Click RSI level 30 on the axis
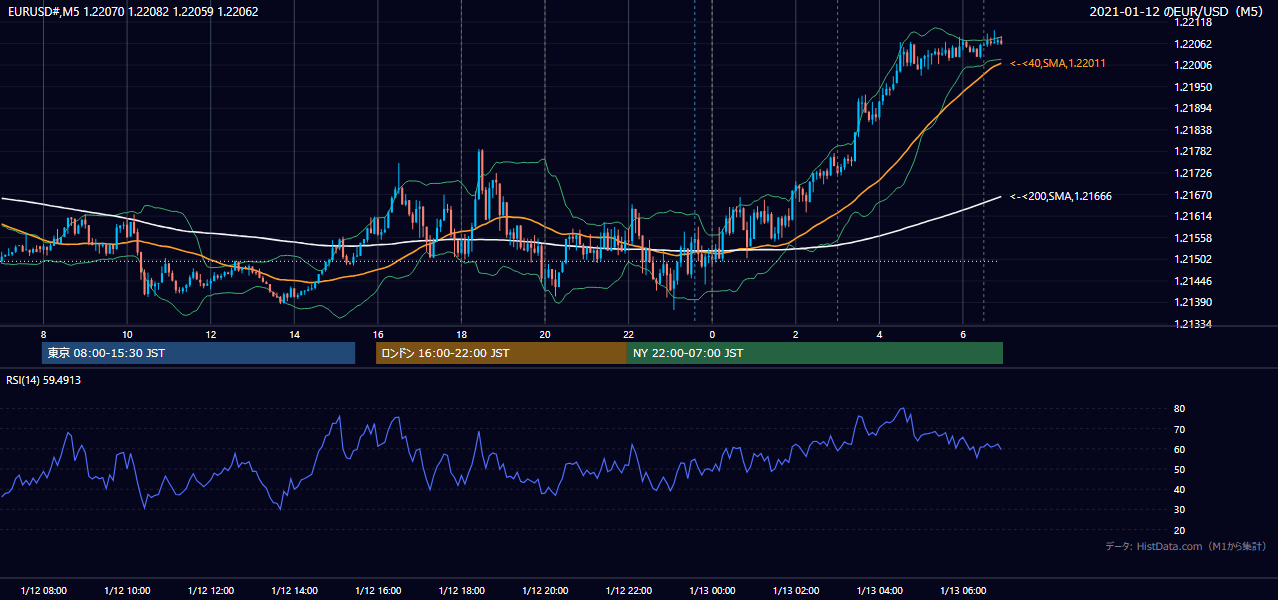Screen dimensions: 1278x600 1179,510
